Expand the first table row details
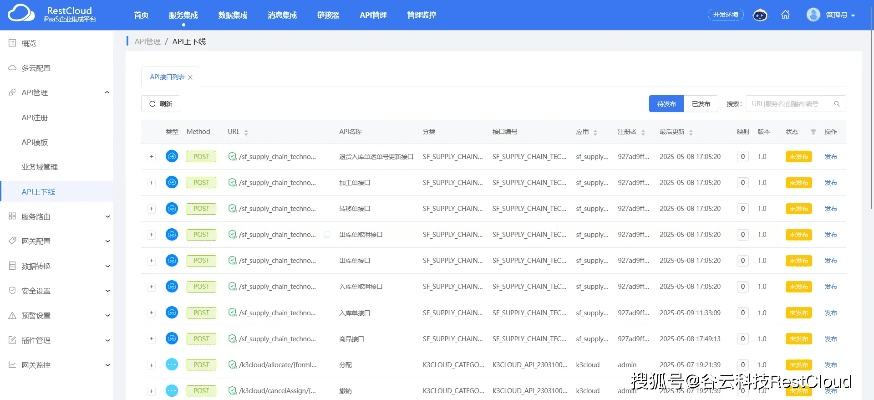The width and height of the screenshot is (874, 400). pos(152,156)
